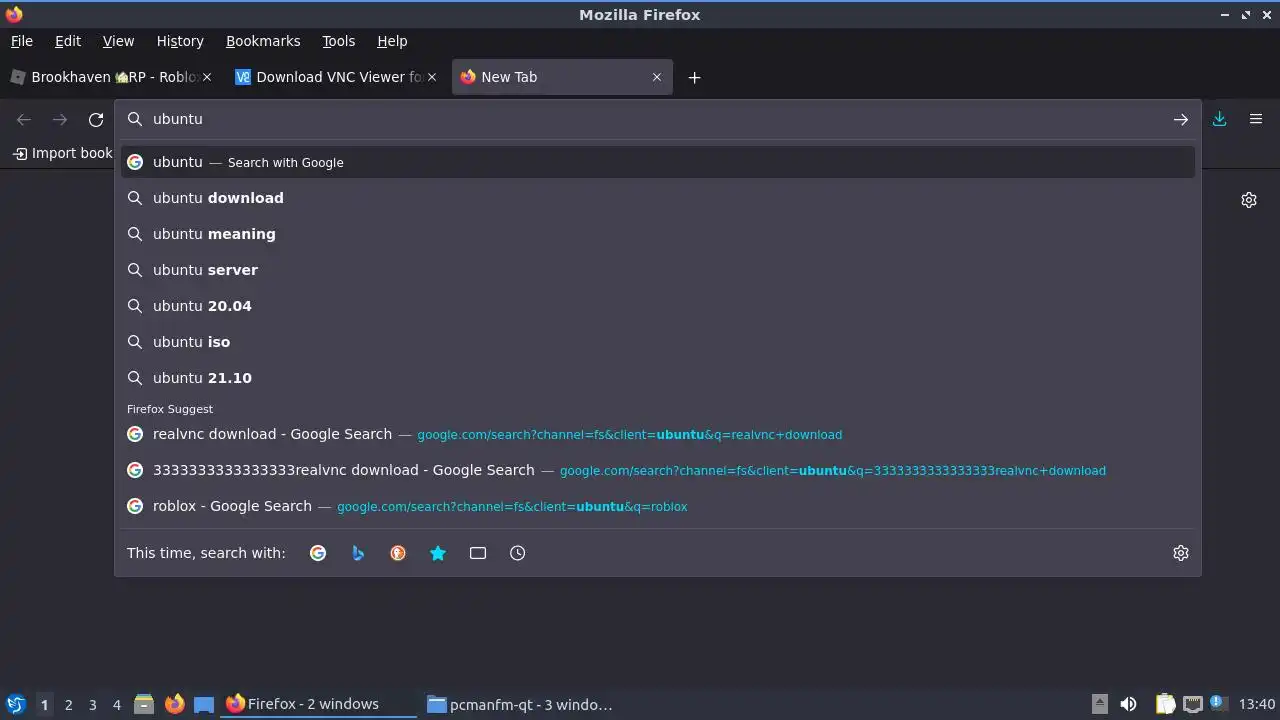1280x720 pixels.
Task: Switch to virtual desktop 4
Action: coord(116,704)
